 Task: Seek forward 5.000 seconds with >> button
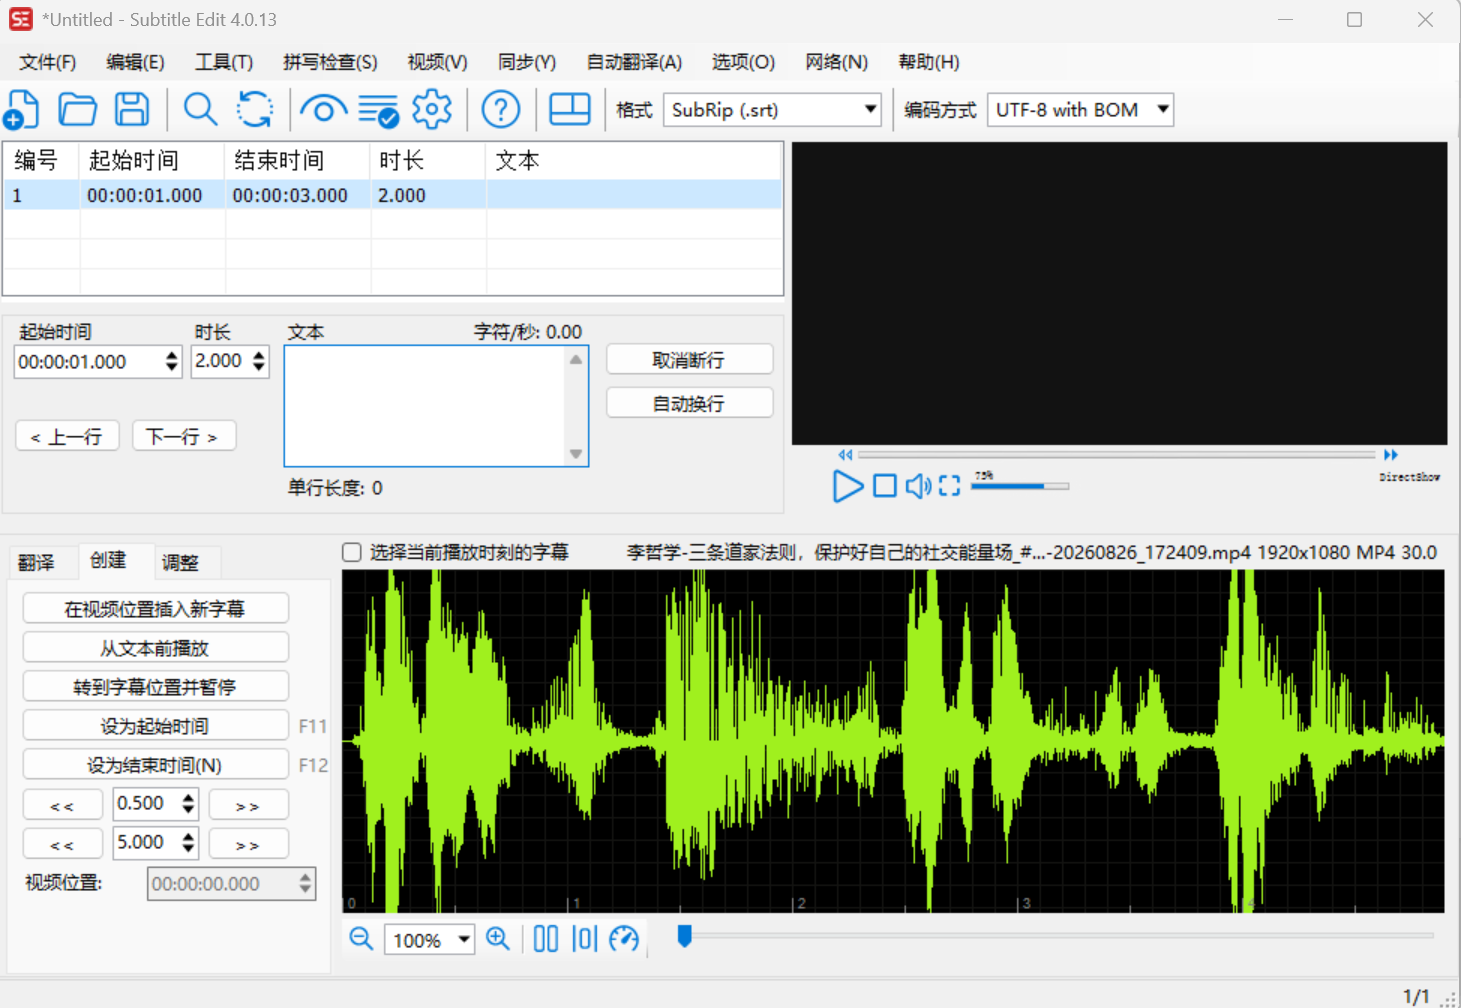click(248, 843)
